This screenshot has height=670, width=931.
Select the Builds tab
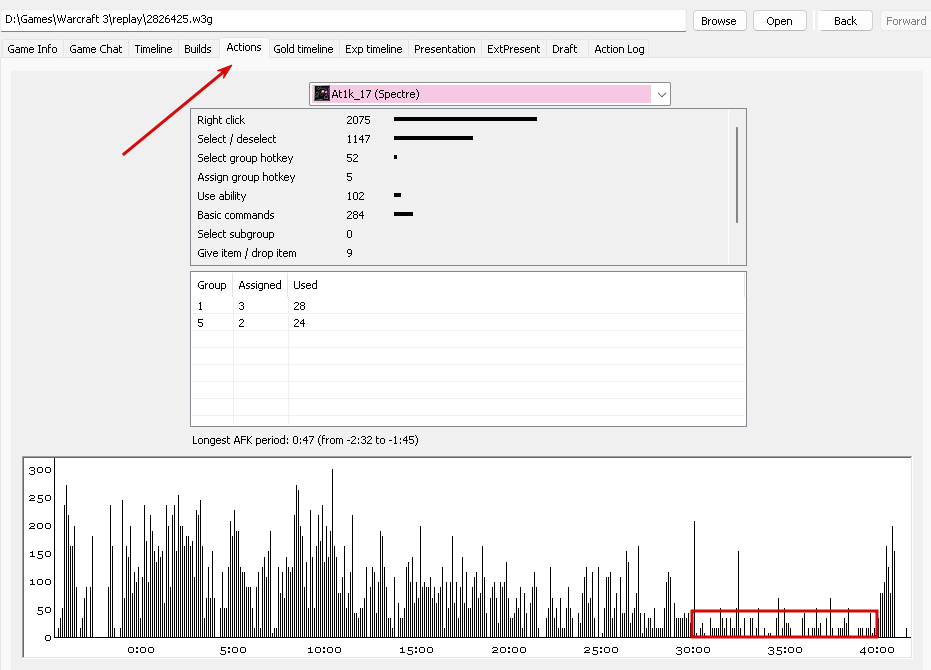click(198, 49)
